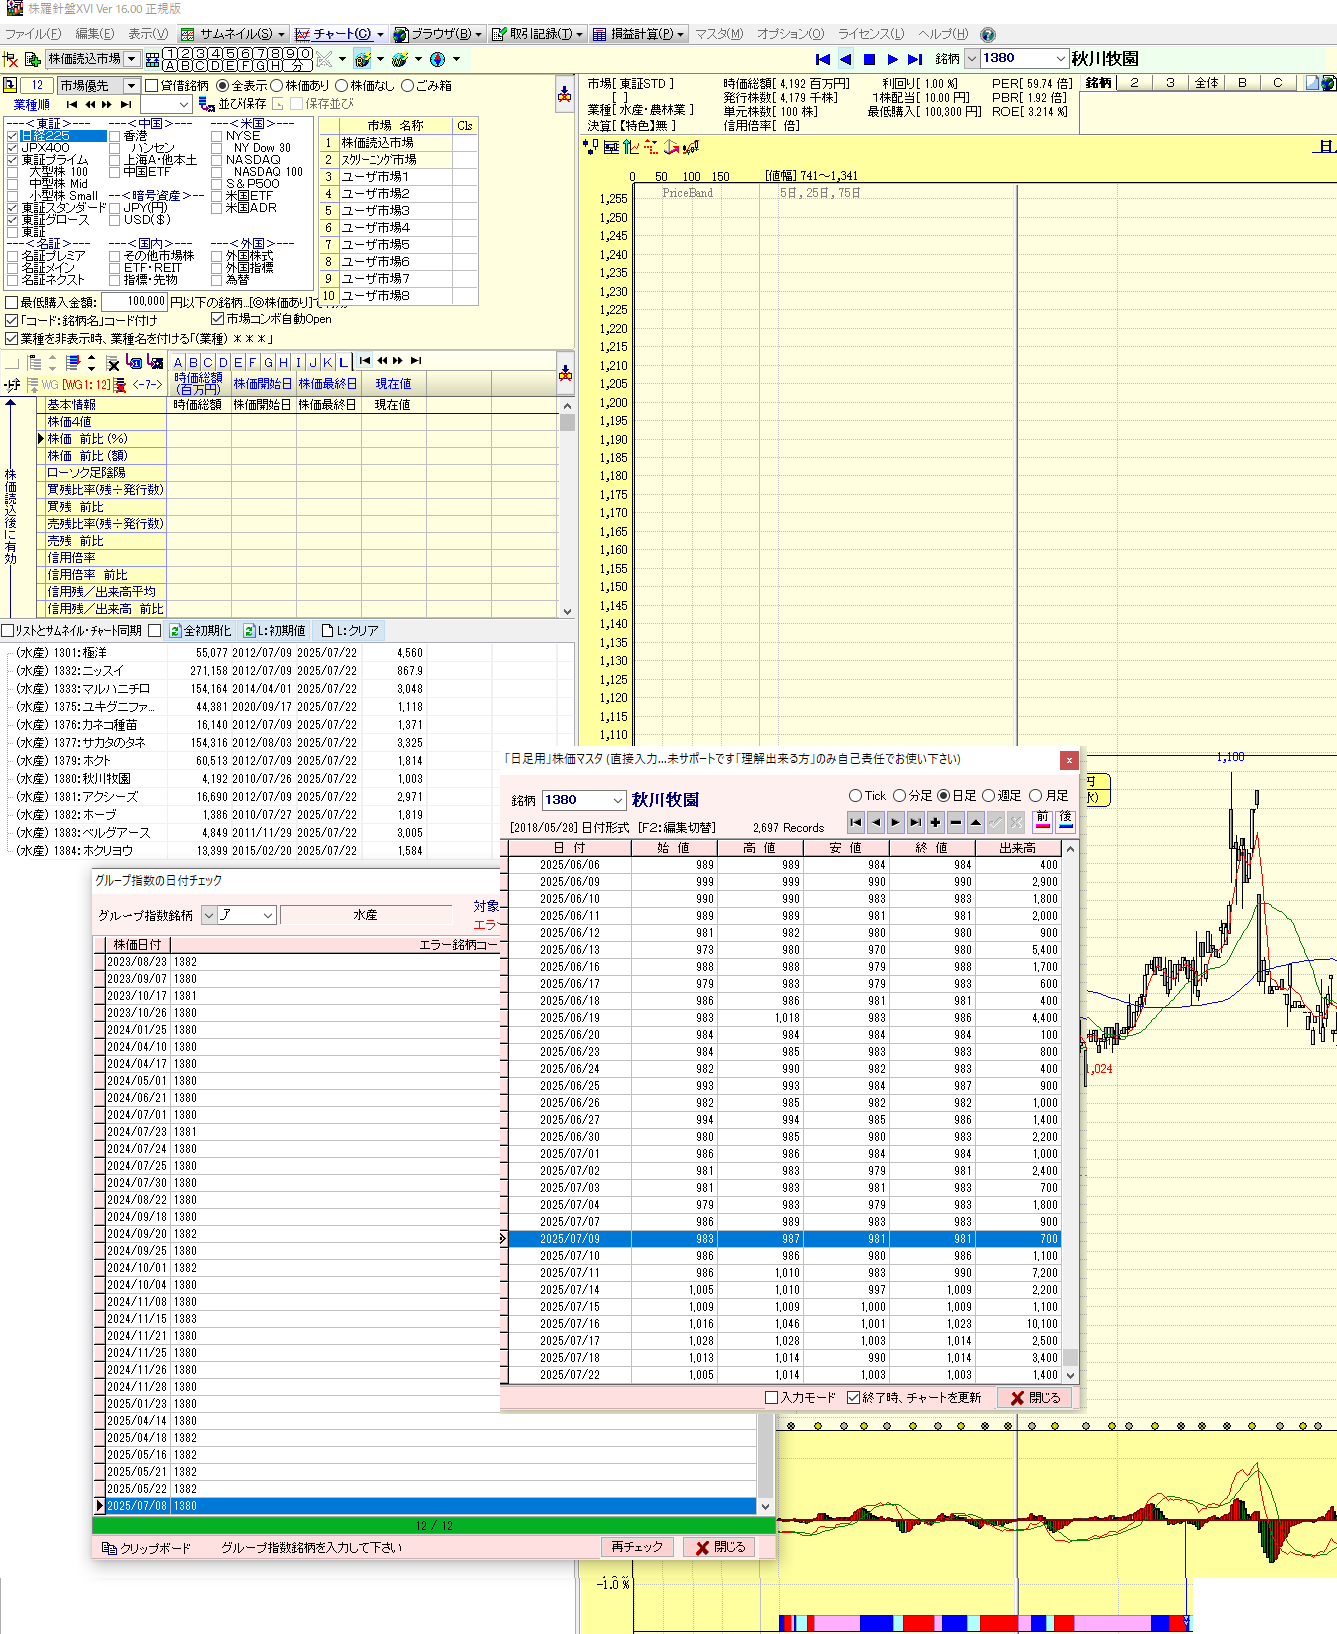The height and width of the screenshot is (1634, 1337).
Task: Select column tab letter L
Action: pos(343,362)
